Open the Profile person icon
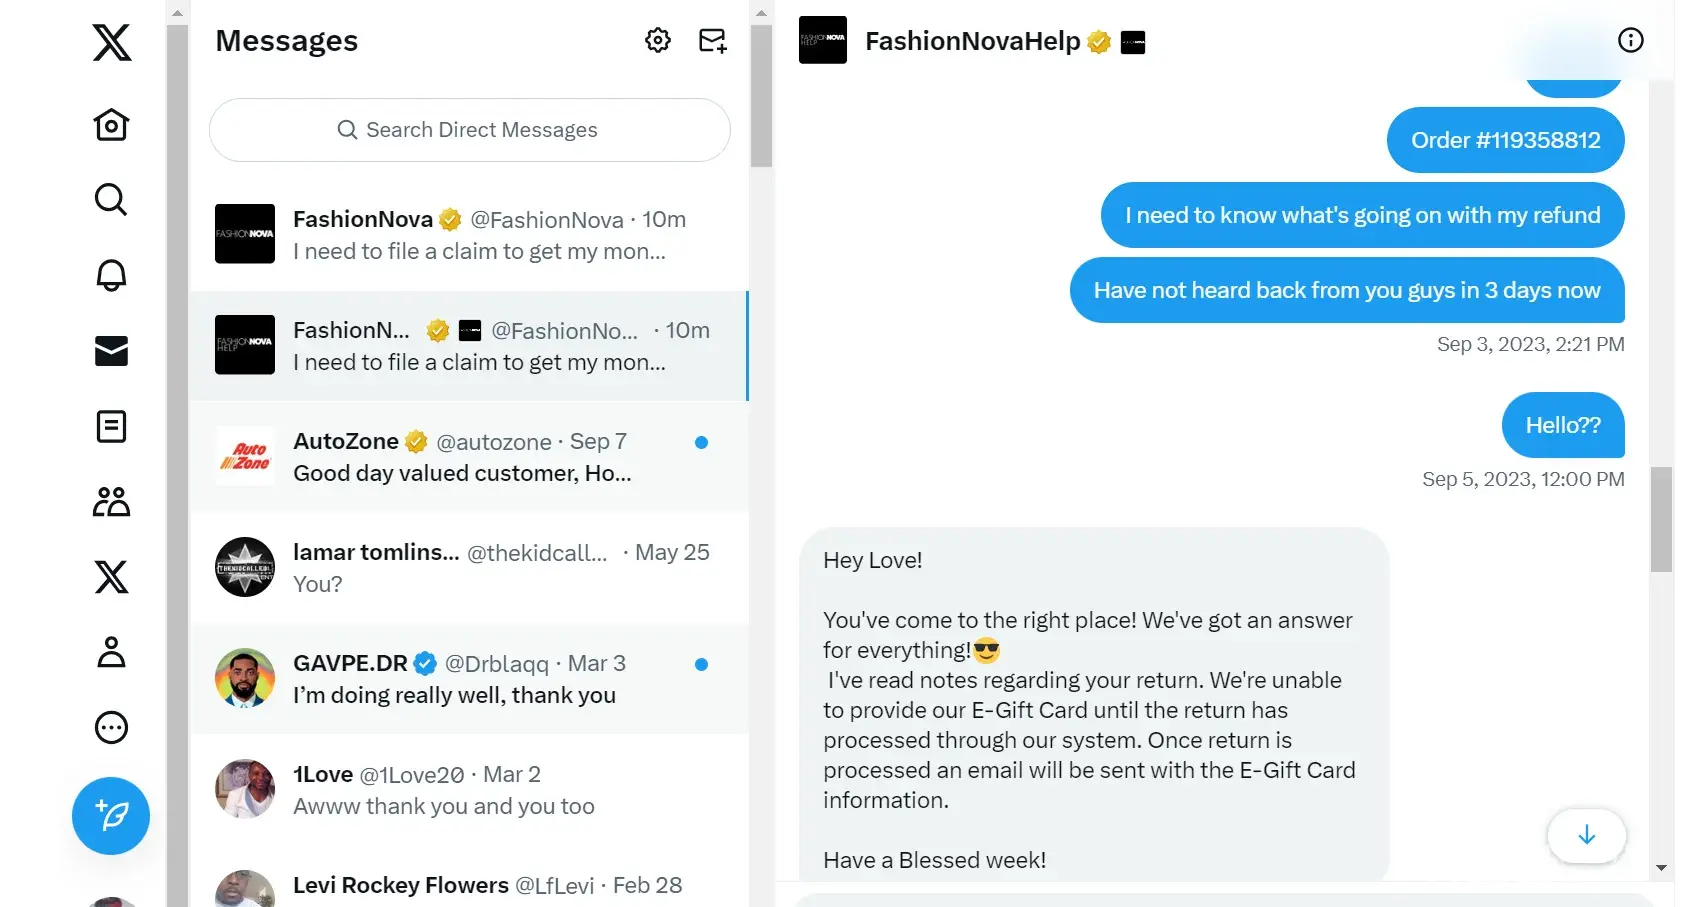The width and height of the screenshot is (1687, 907). point(111,652)
